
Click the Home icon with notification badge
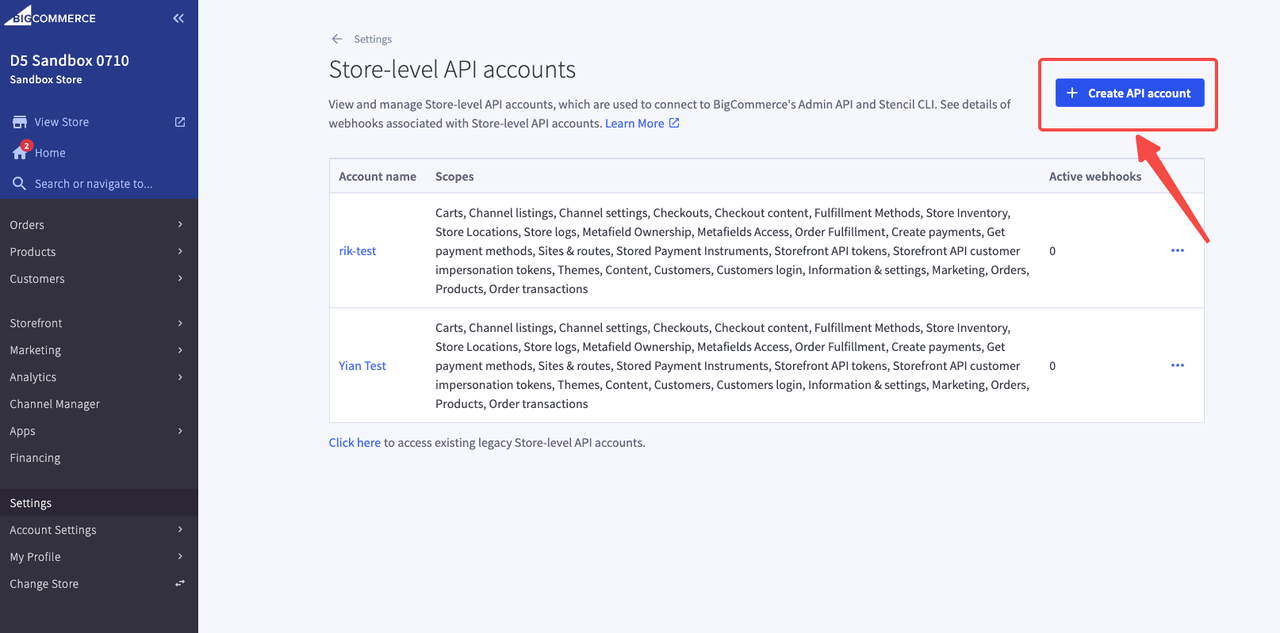click(x=20, y=152)
